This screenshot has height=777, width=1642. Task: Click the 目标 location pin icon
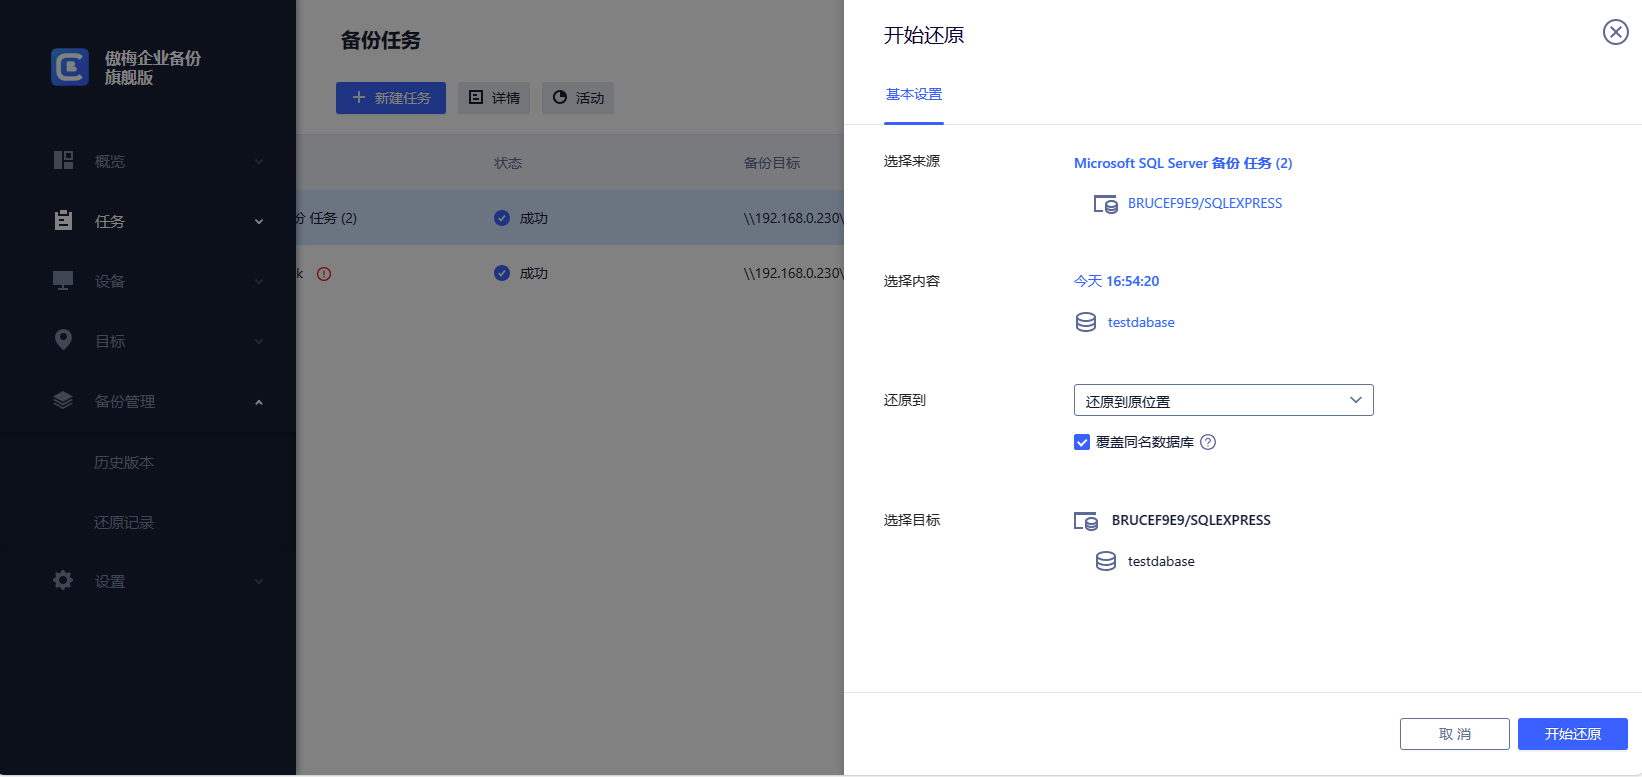click(x=63, y=341)
